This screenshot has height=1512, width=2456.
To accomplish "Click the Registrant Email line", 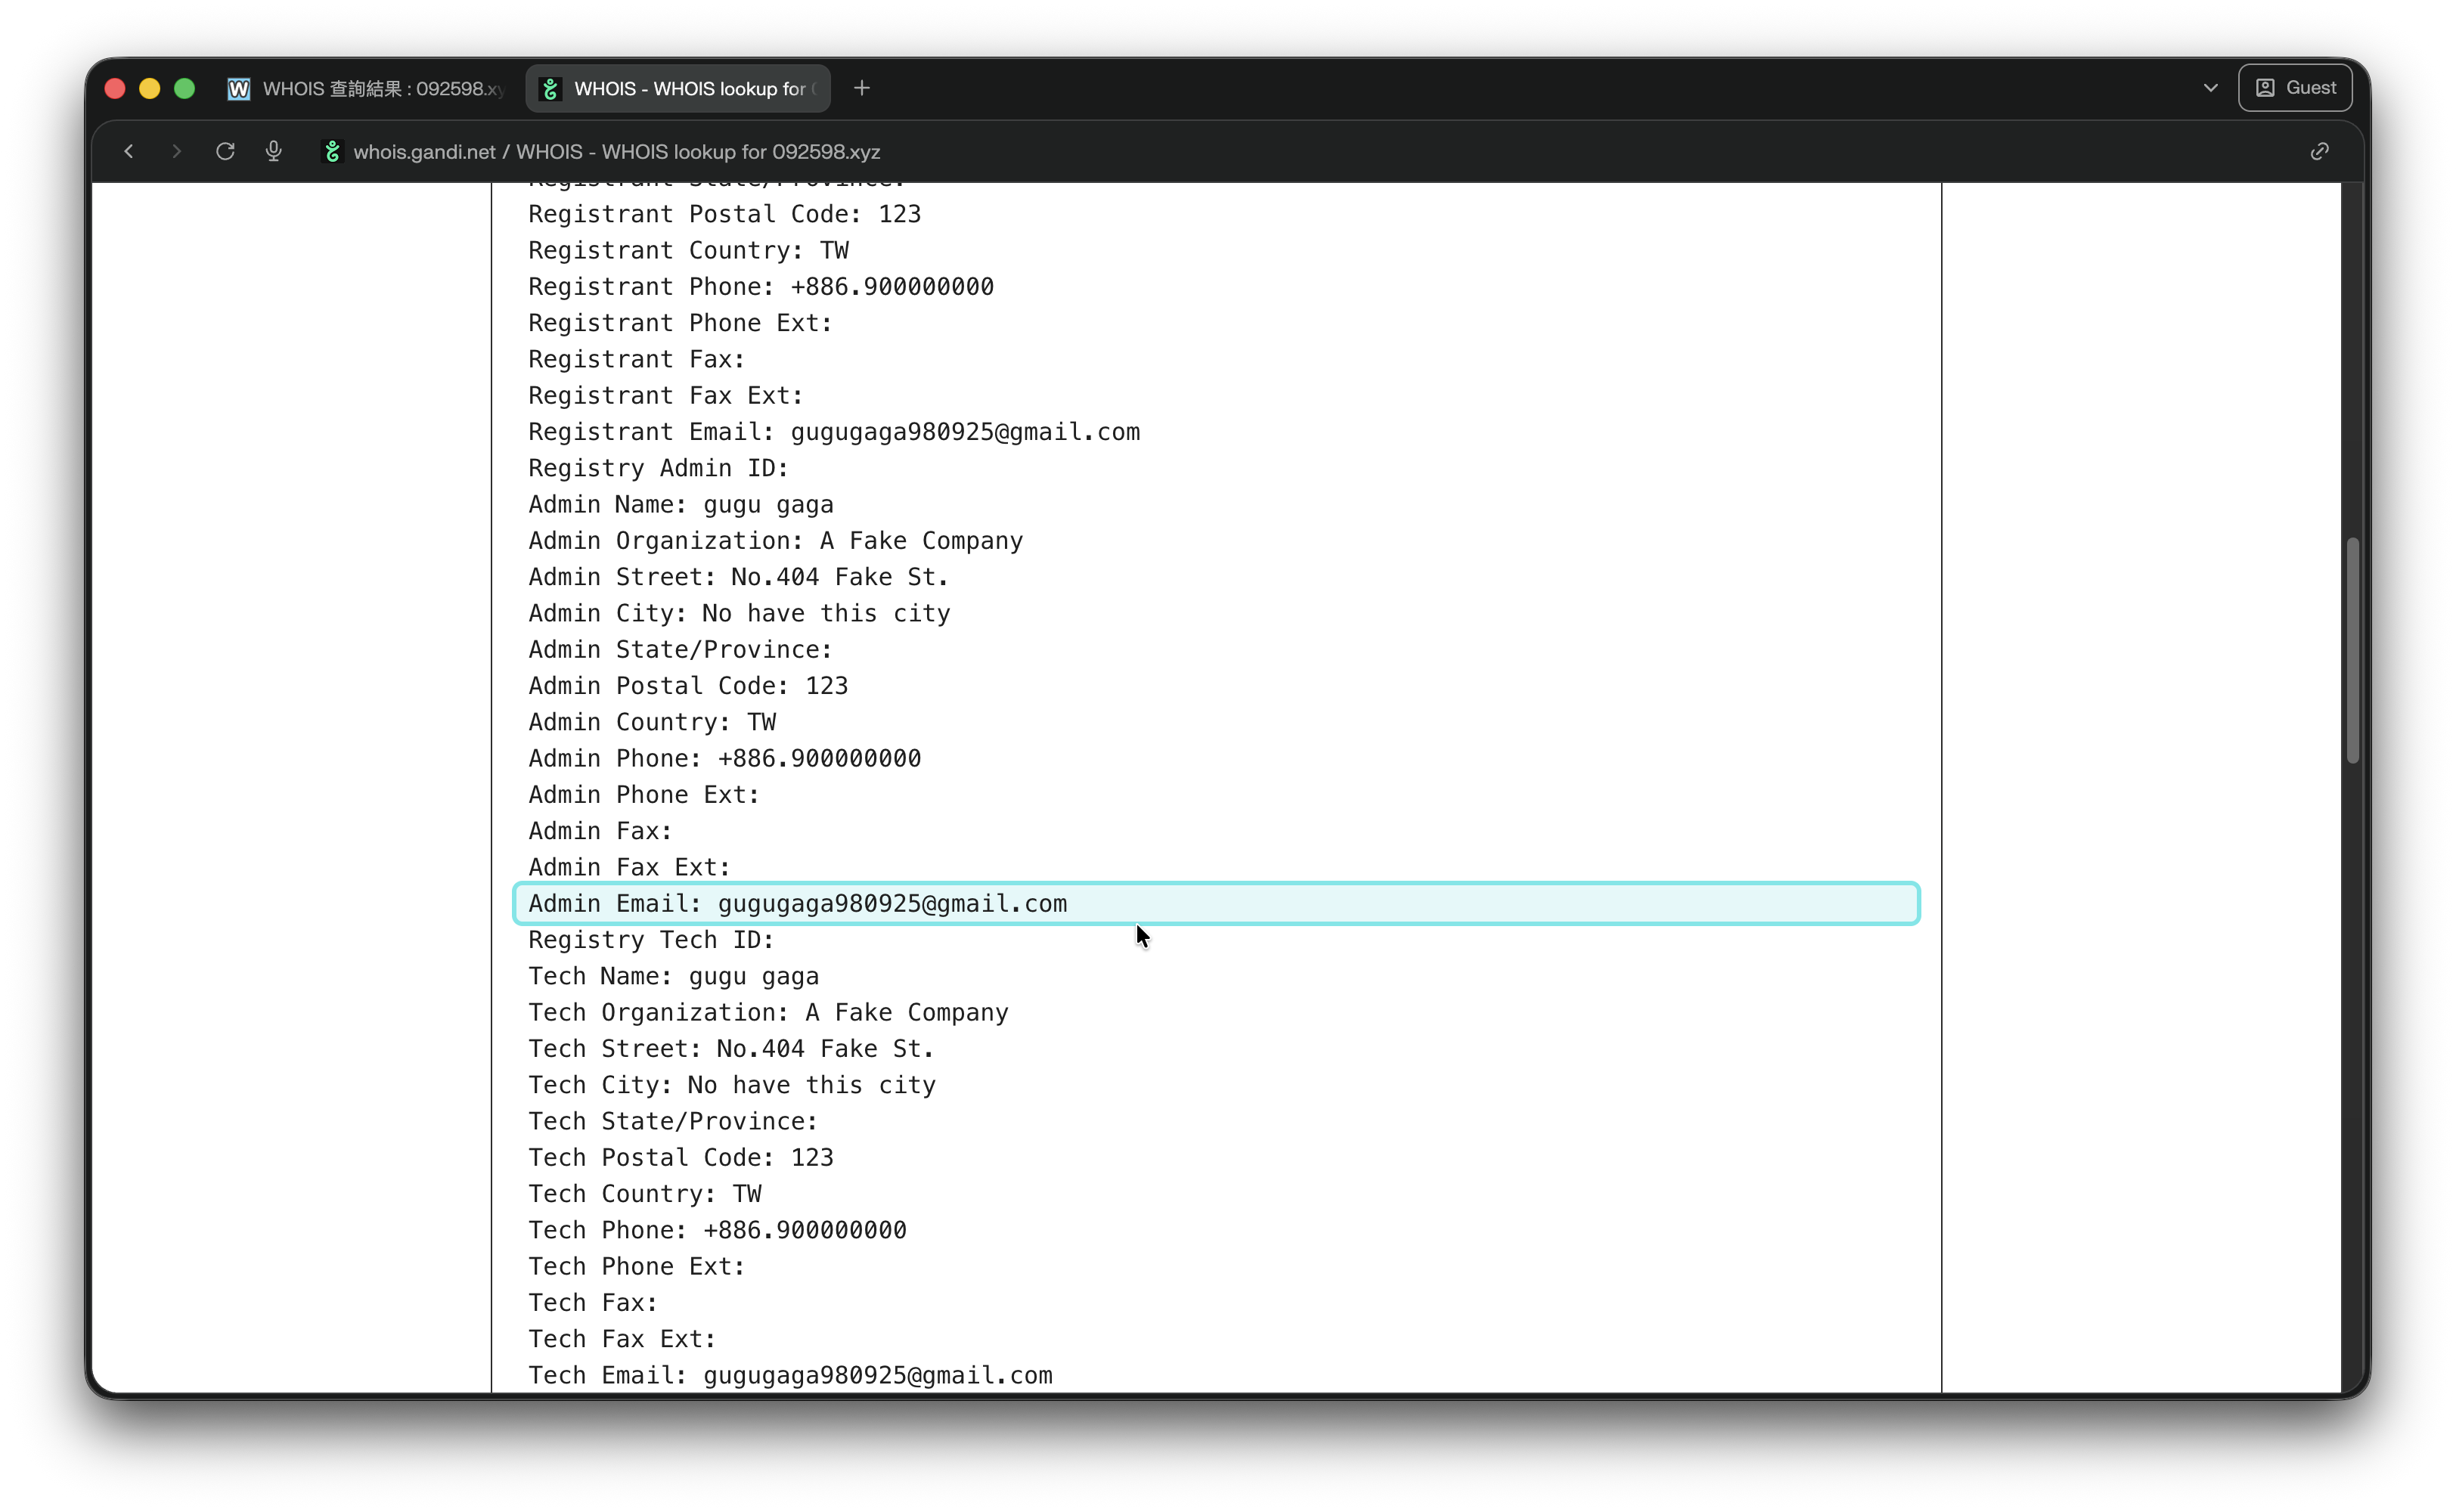I will pos(834,432).
